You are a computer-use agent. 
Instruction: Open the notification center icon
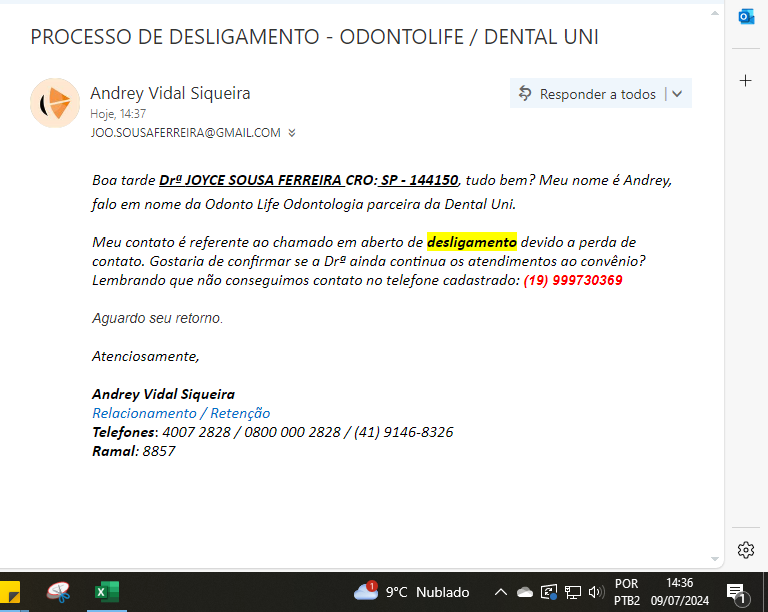coord(736,593)
